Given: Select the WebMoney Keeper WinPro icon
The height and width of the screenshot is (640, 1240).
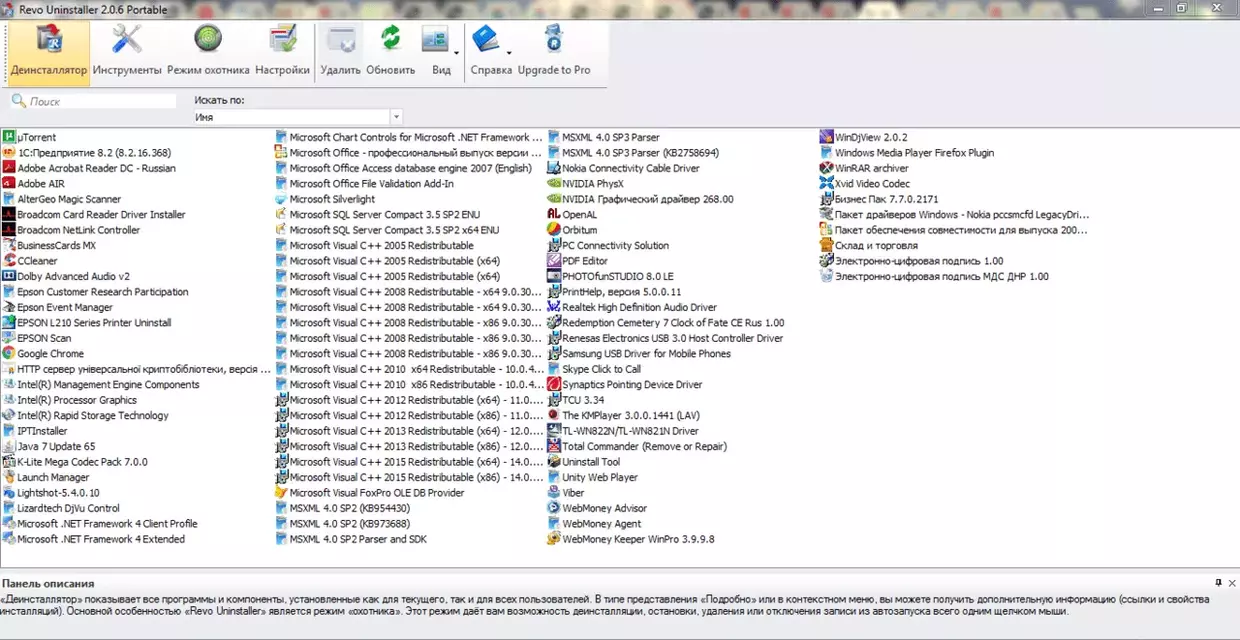Looking at the screenshot, I should point(554,539).
